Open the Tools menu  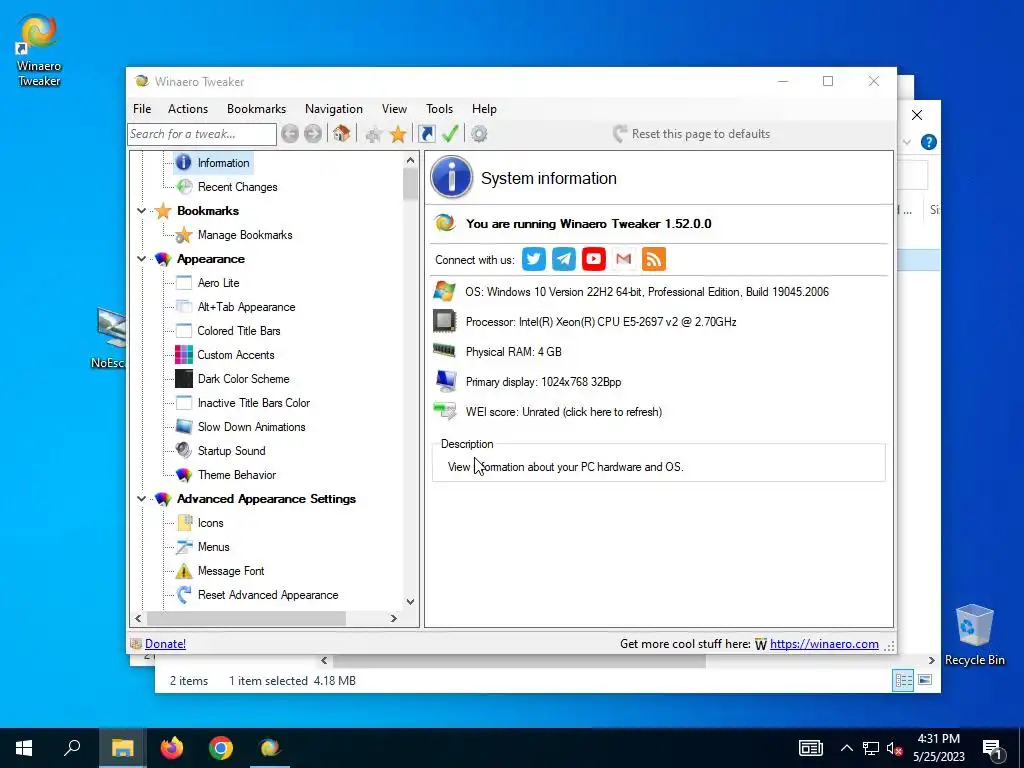coord(439,109)
